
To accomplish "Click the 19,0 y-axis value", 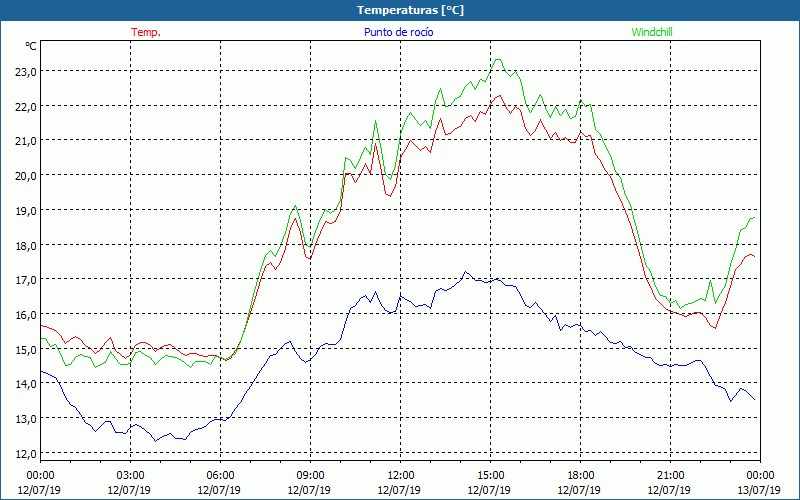I will 25,210.
